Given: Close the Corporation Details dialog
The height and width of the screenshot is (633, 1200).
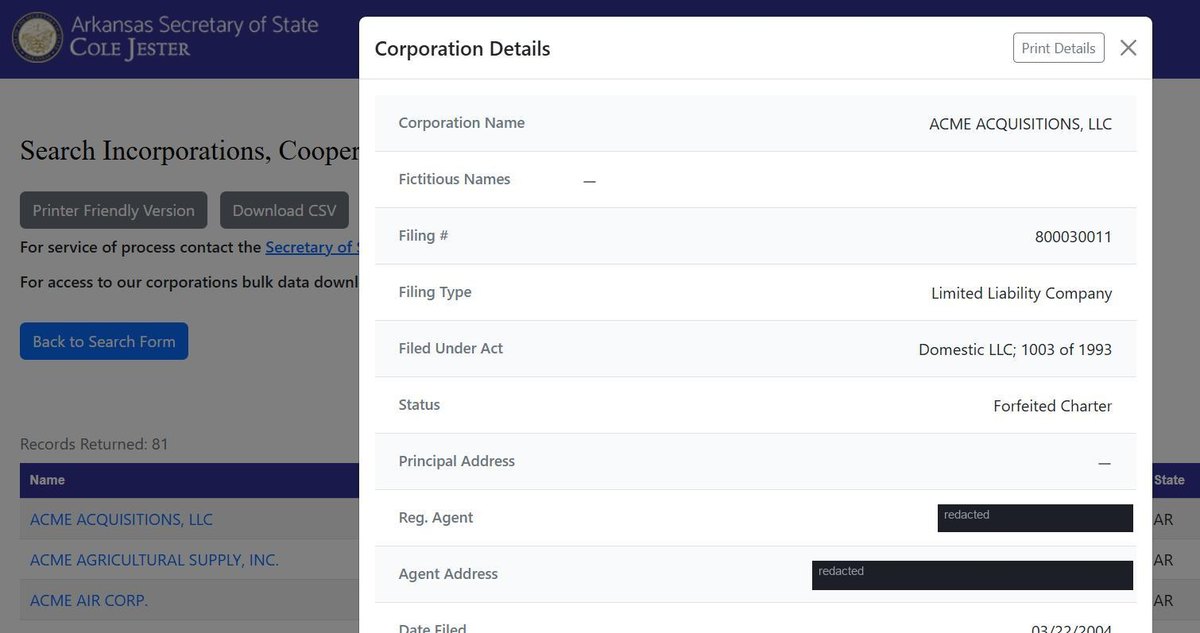Looking at the screenshot, I should (x=1128, y=48).
